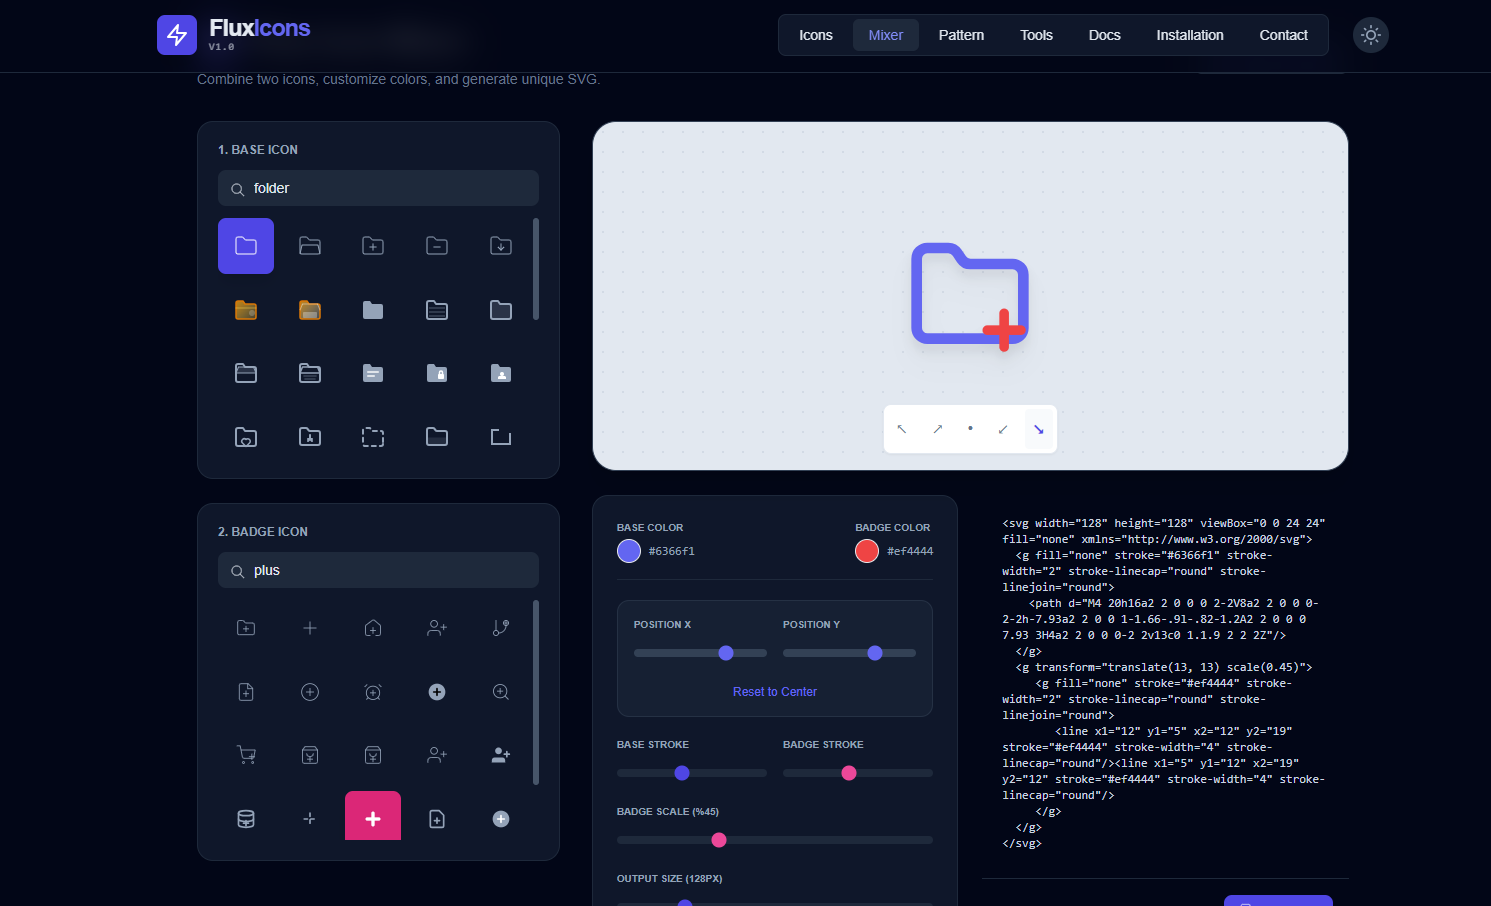Select the file-plus badge icon

click(x=246, y=691)
